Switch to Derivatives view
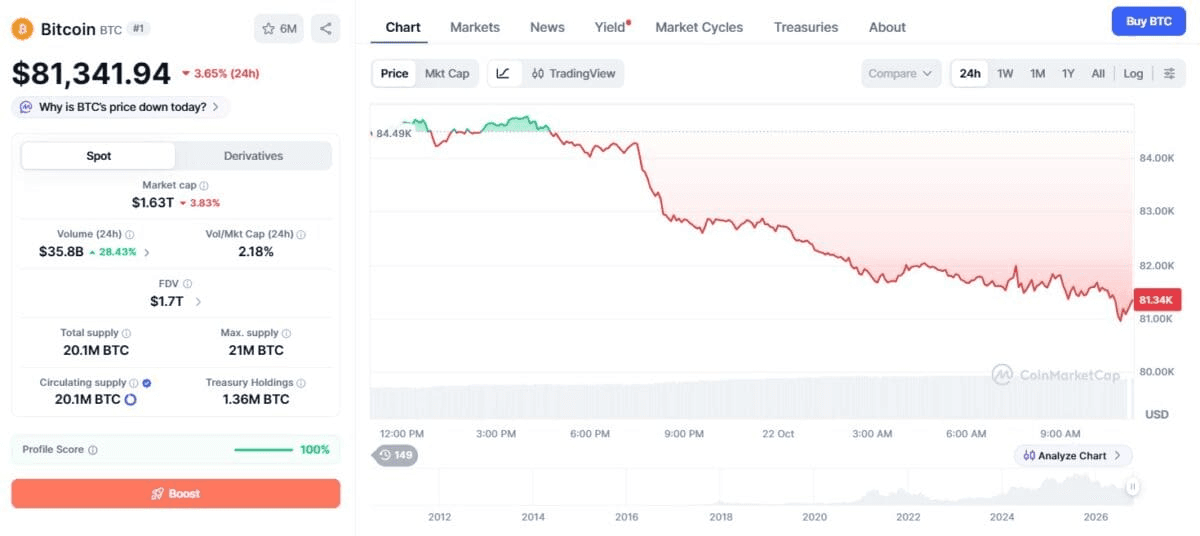 click(x=253, y=156)
